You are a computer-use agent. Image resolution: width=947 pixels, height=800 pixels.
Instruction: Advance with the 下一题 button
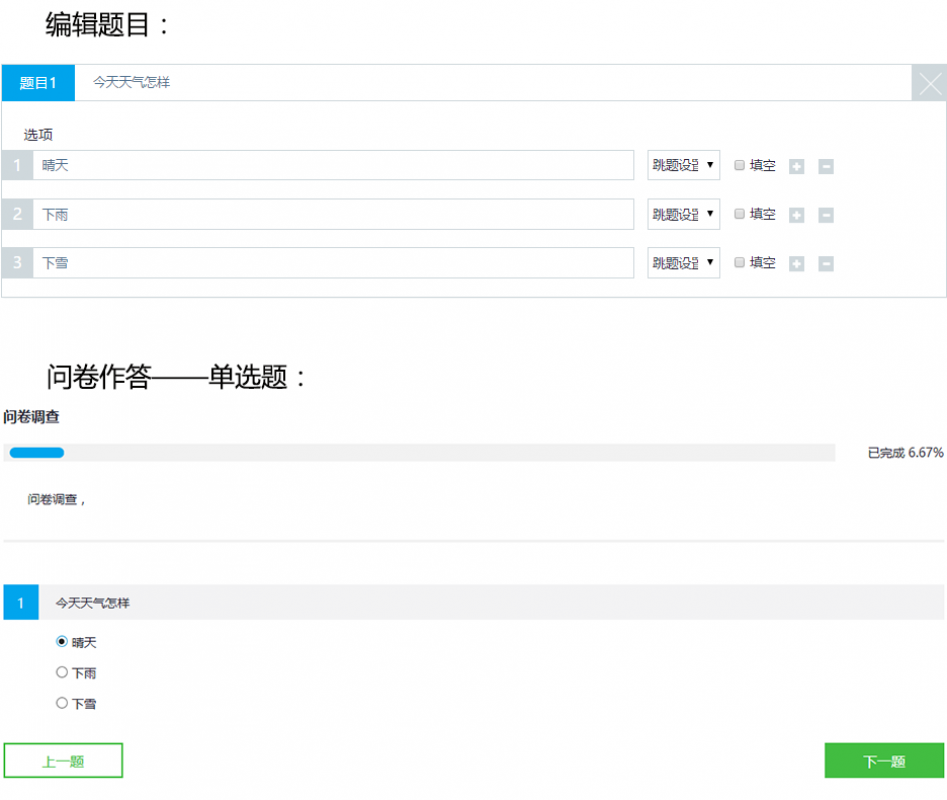(x=884, y=761)
